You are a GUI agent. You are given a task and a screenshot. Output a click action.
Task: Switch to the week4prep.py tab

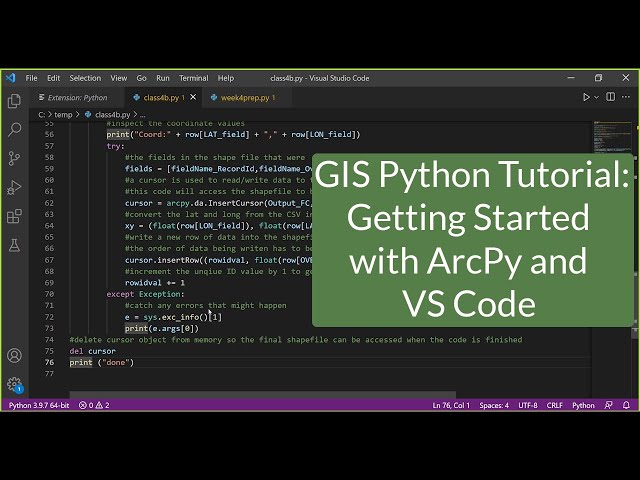[247, 98]
